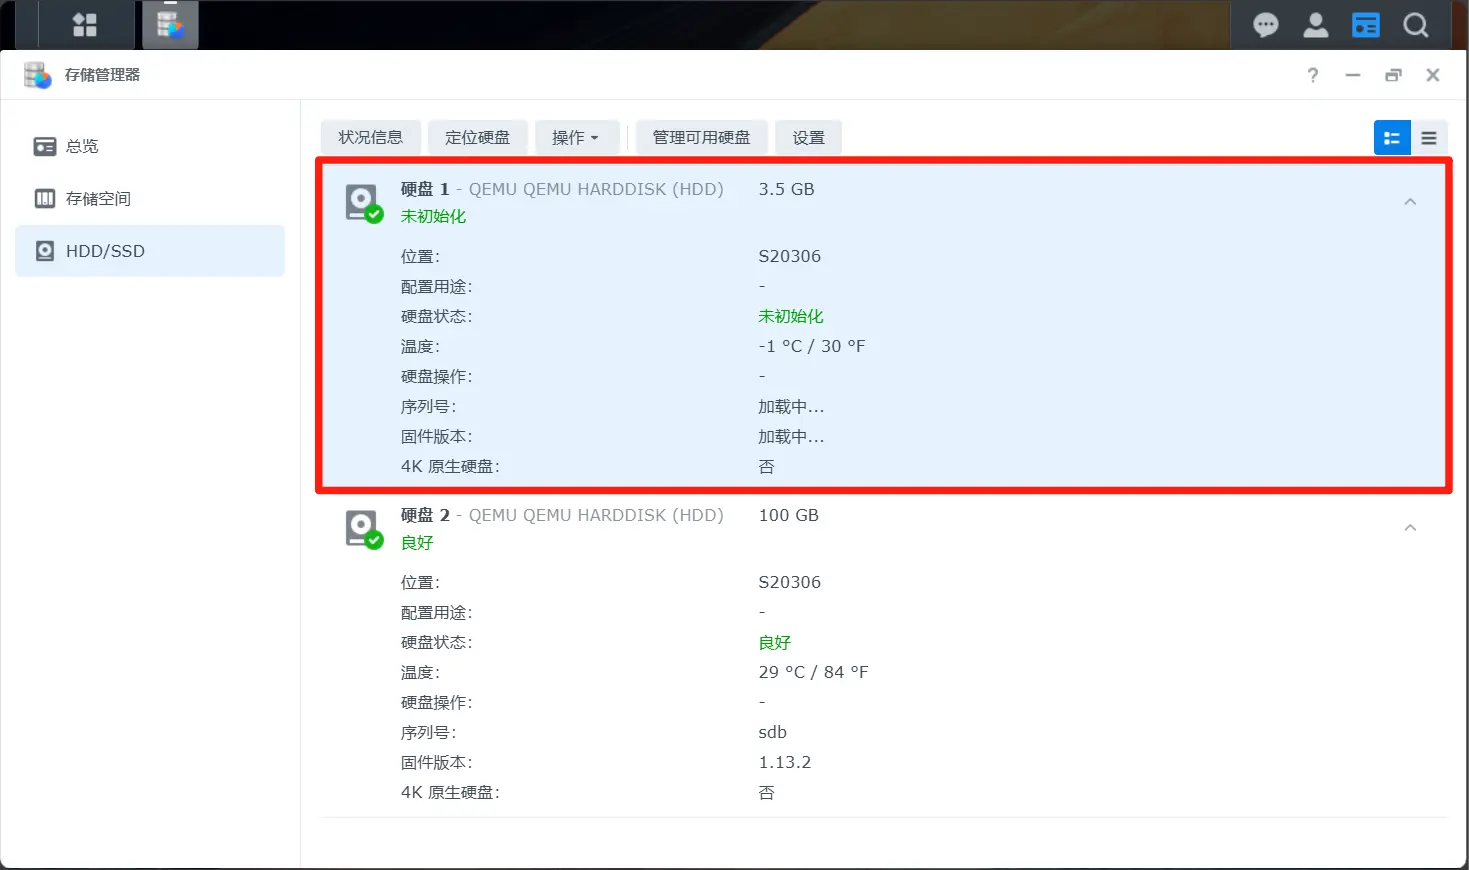Viewport: 1469px width, 870px height.
Task: Select 存储空间 in the sidebar
Action: coord(98,199)
